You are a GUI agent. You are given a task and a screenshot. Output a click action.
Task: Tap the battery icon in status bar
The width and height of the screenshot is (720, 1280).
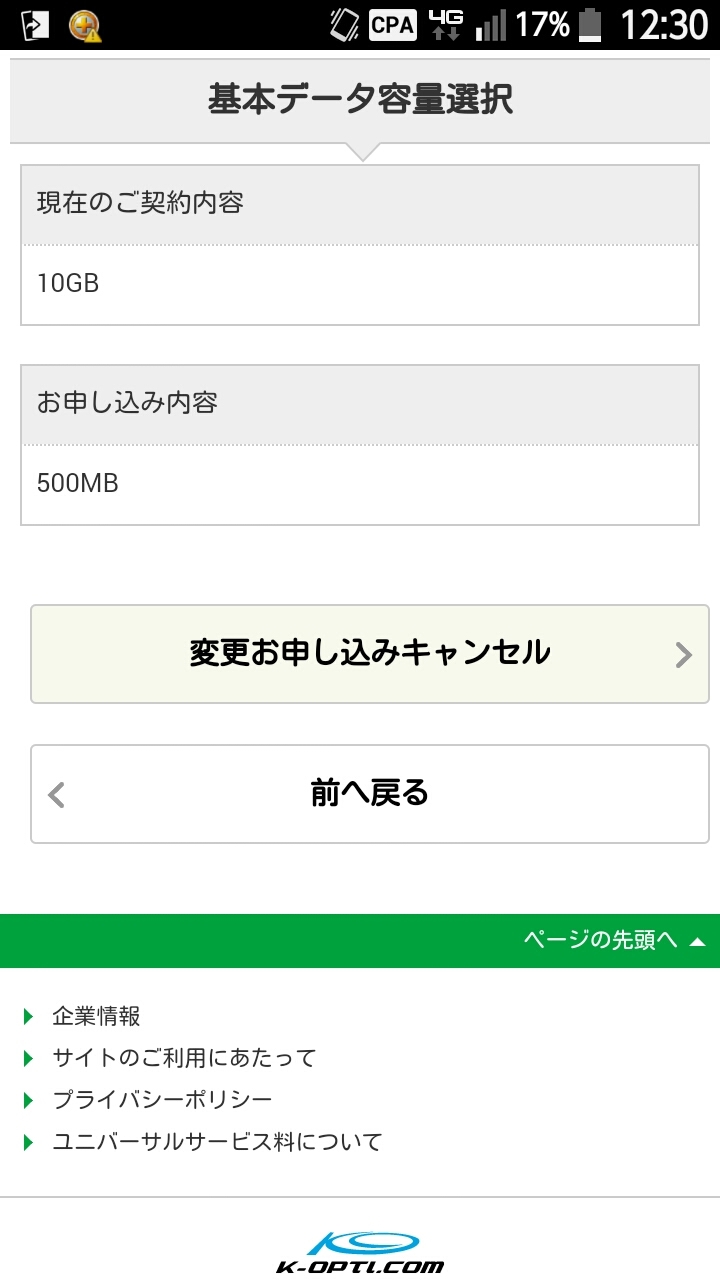[x=590, y=24]
